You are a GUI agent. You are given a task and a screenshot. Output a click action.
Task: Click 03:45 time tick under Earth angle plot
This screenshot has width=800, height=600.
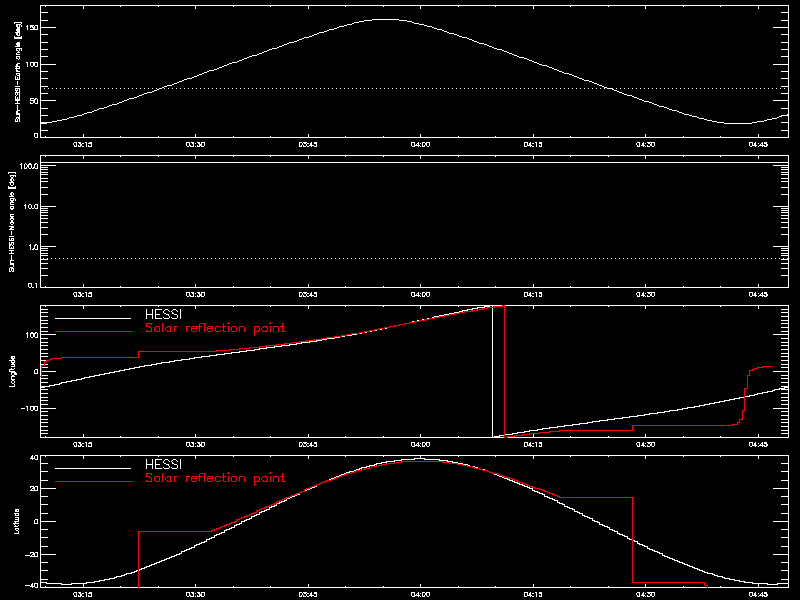point(308,144)
